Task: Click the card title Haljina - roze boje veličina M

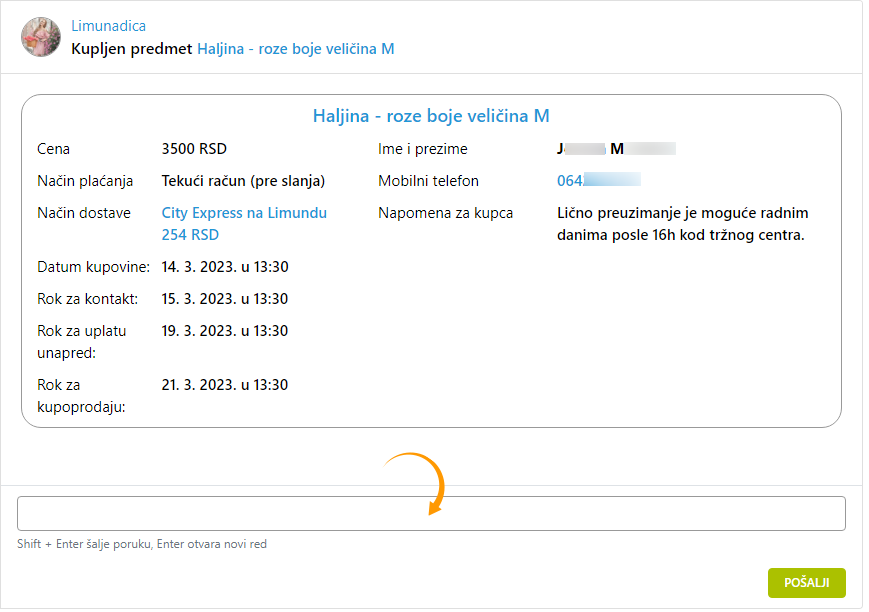Action: pos(431,116)
